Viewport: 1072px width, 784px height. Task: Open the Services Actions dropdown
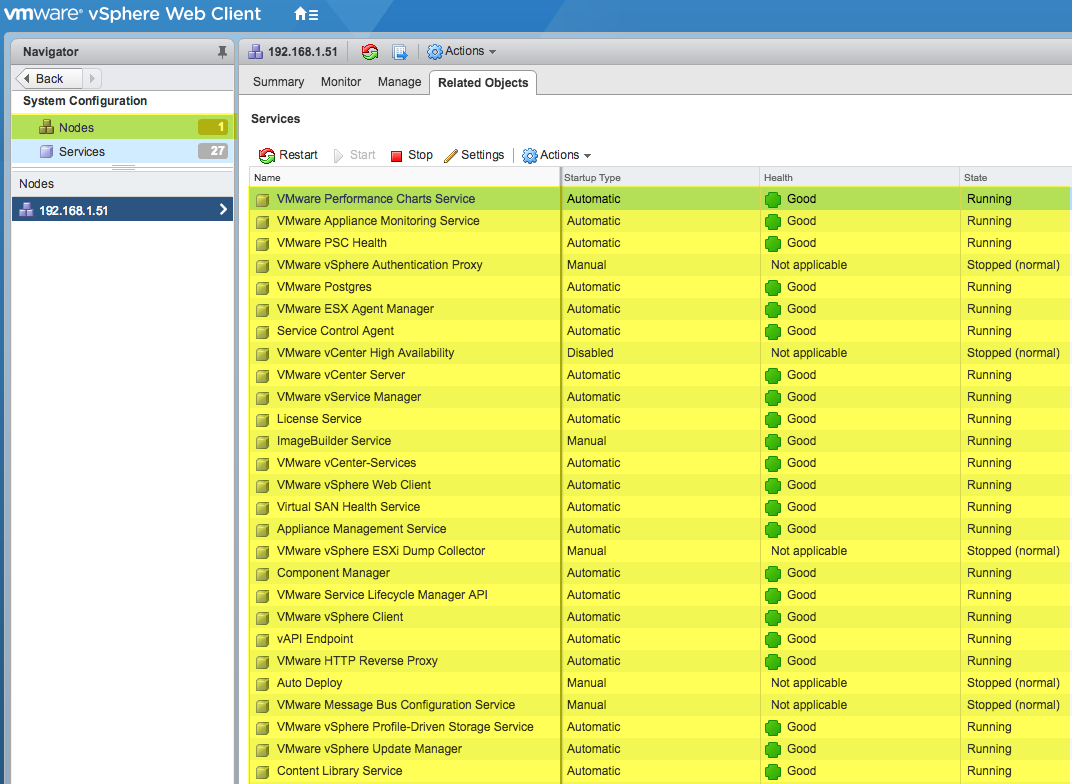[557, 155]
